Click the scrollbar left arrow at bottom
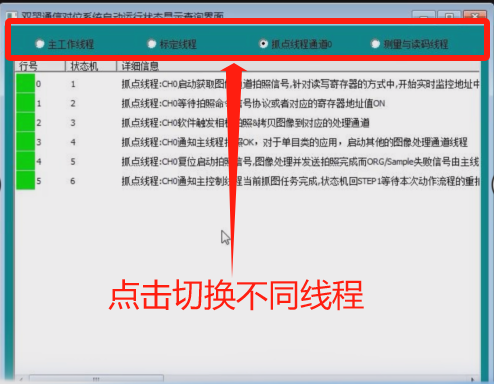This screenshot has width=494, height=384. pos(21,379)
